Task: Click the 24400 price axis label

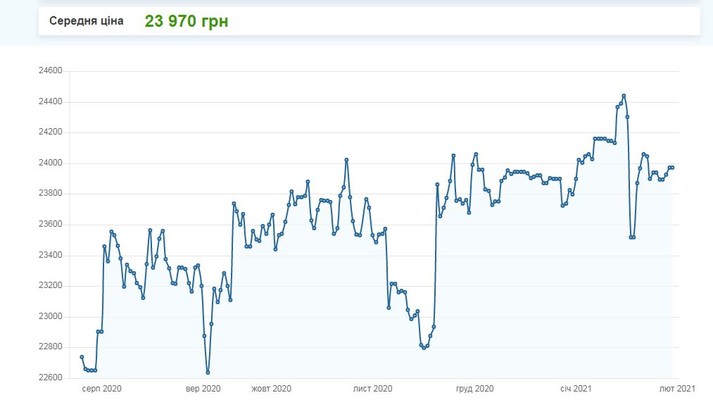Action: click(x=49, y=102)
